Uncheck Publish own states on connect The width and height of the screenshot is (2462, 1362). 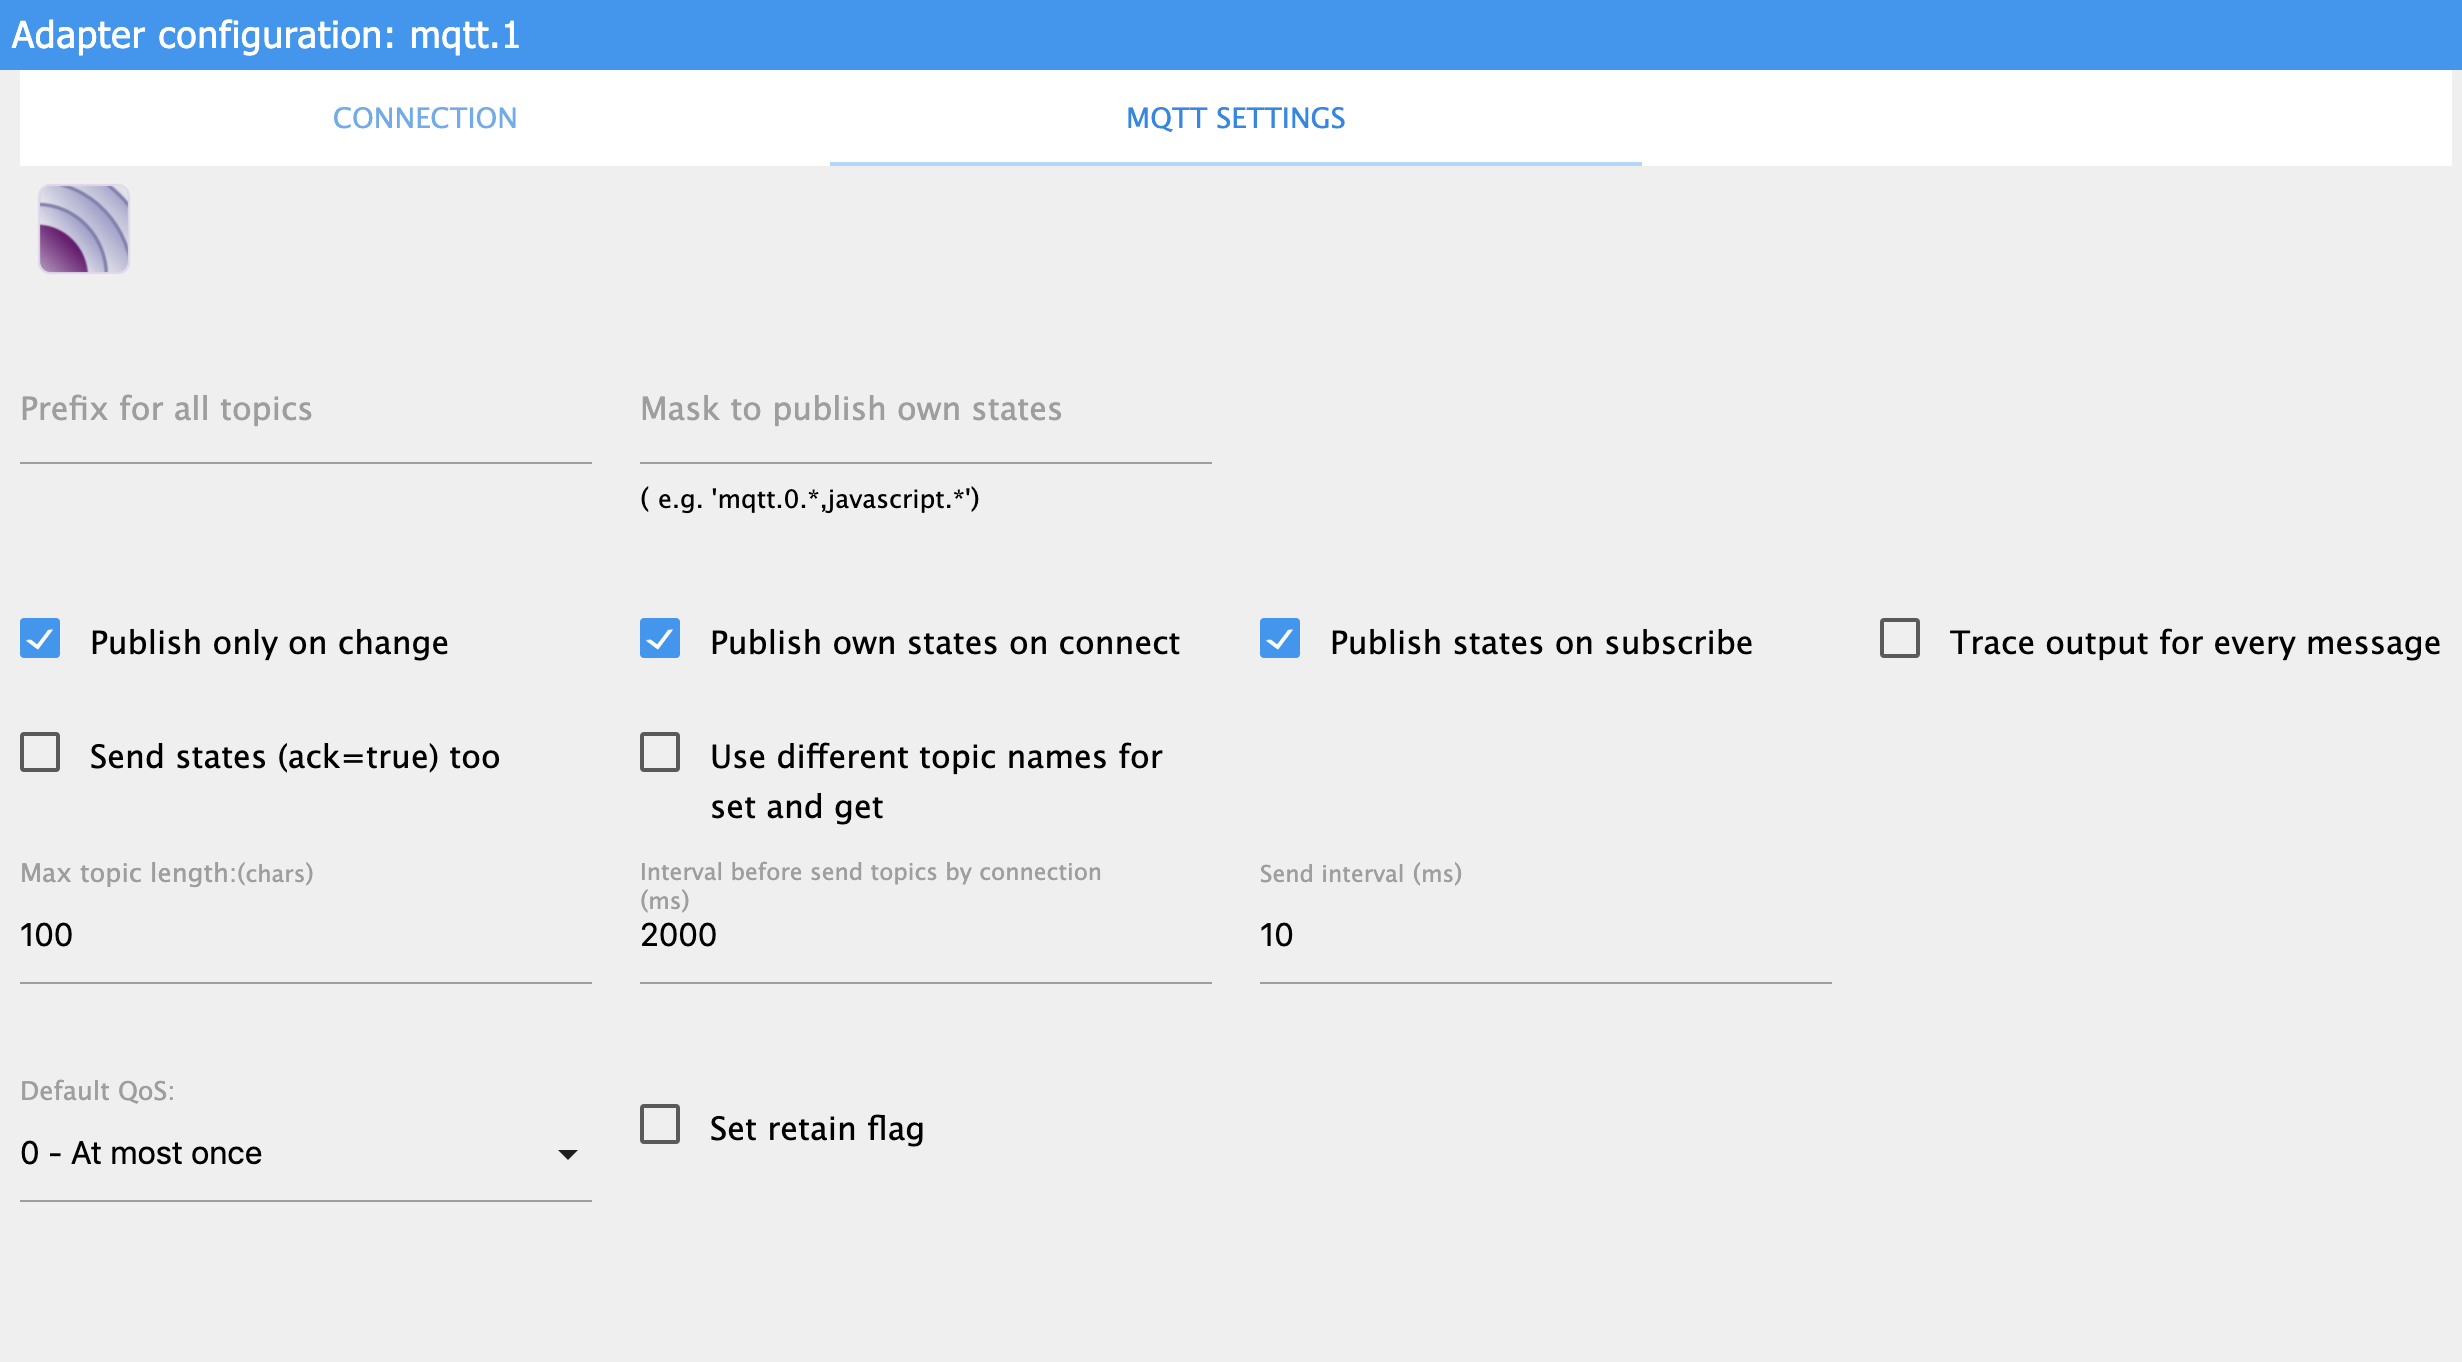click(x=660, y=639)
